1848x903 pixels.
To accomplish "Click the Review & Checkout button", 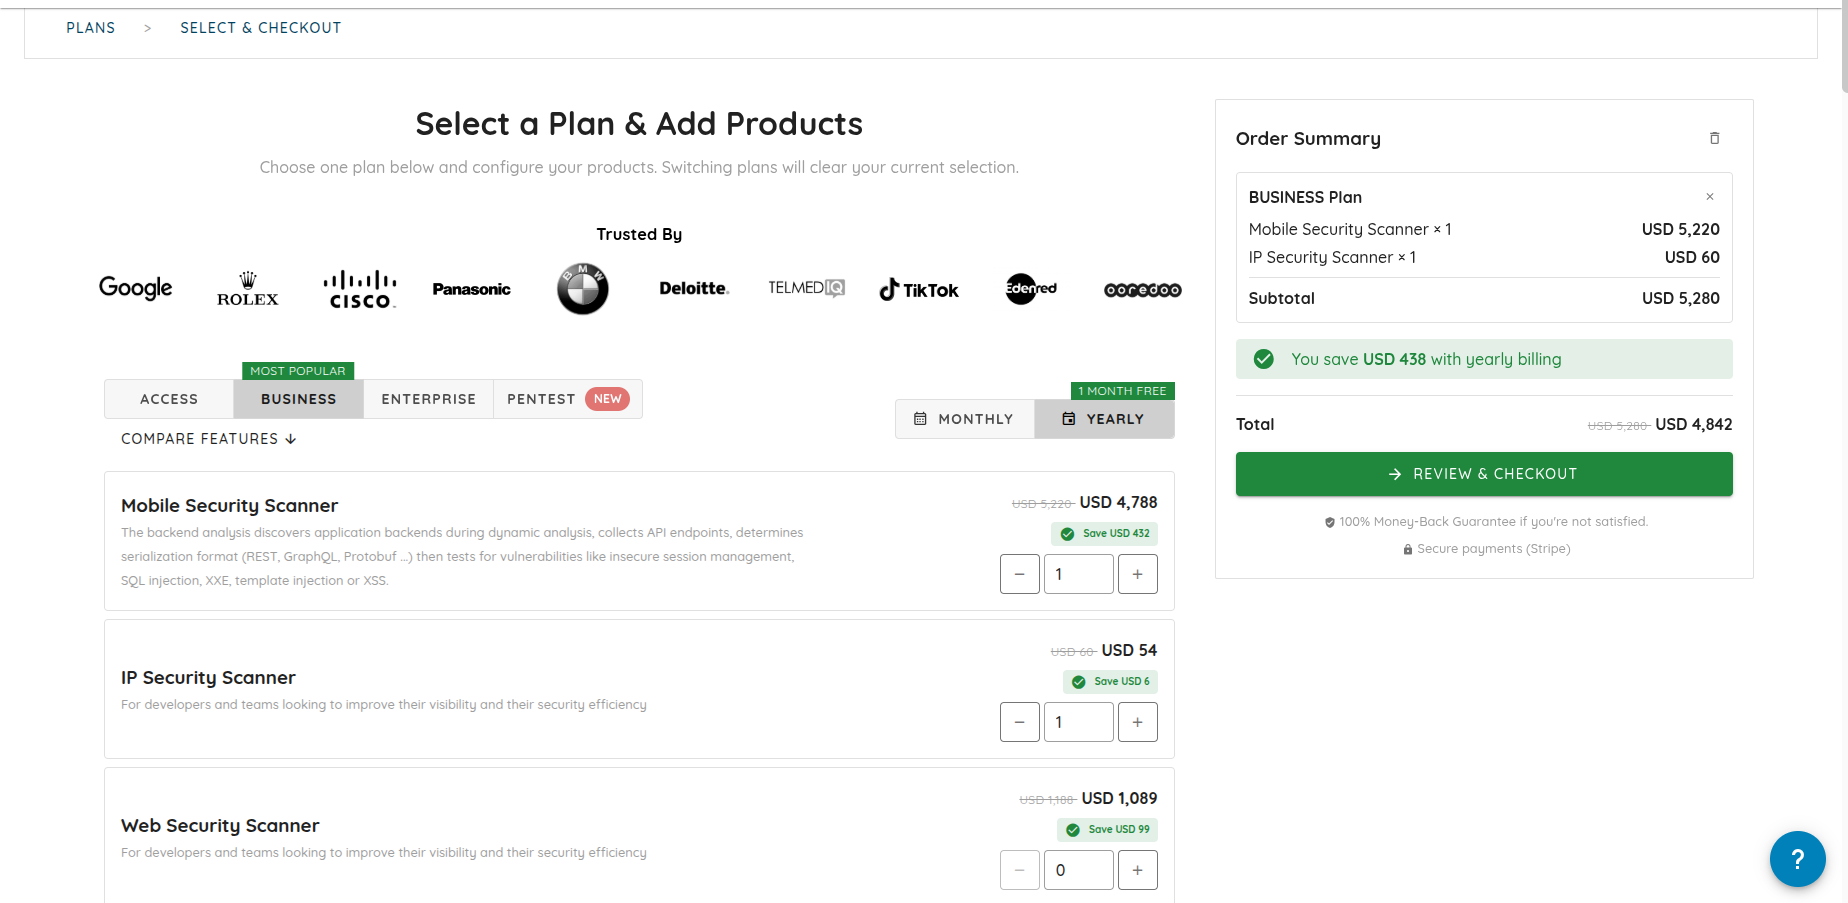I will tap(1483, 474).
